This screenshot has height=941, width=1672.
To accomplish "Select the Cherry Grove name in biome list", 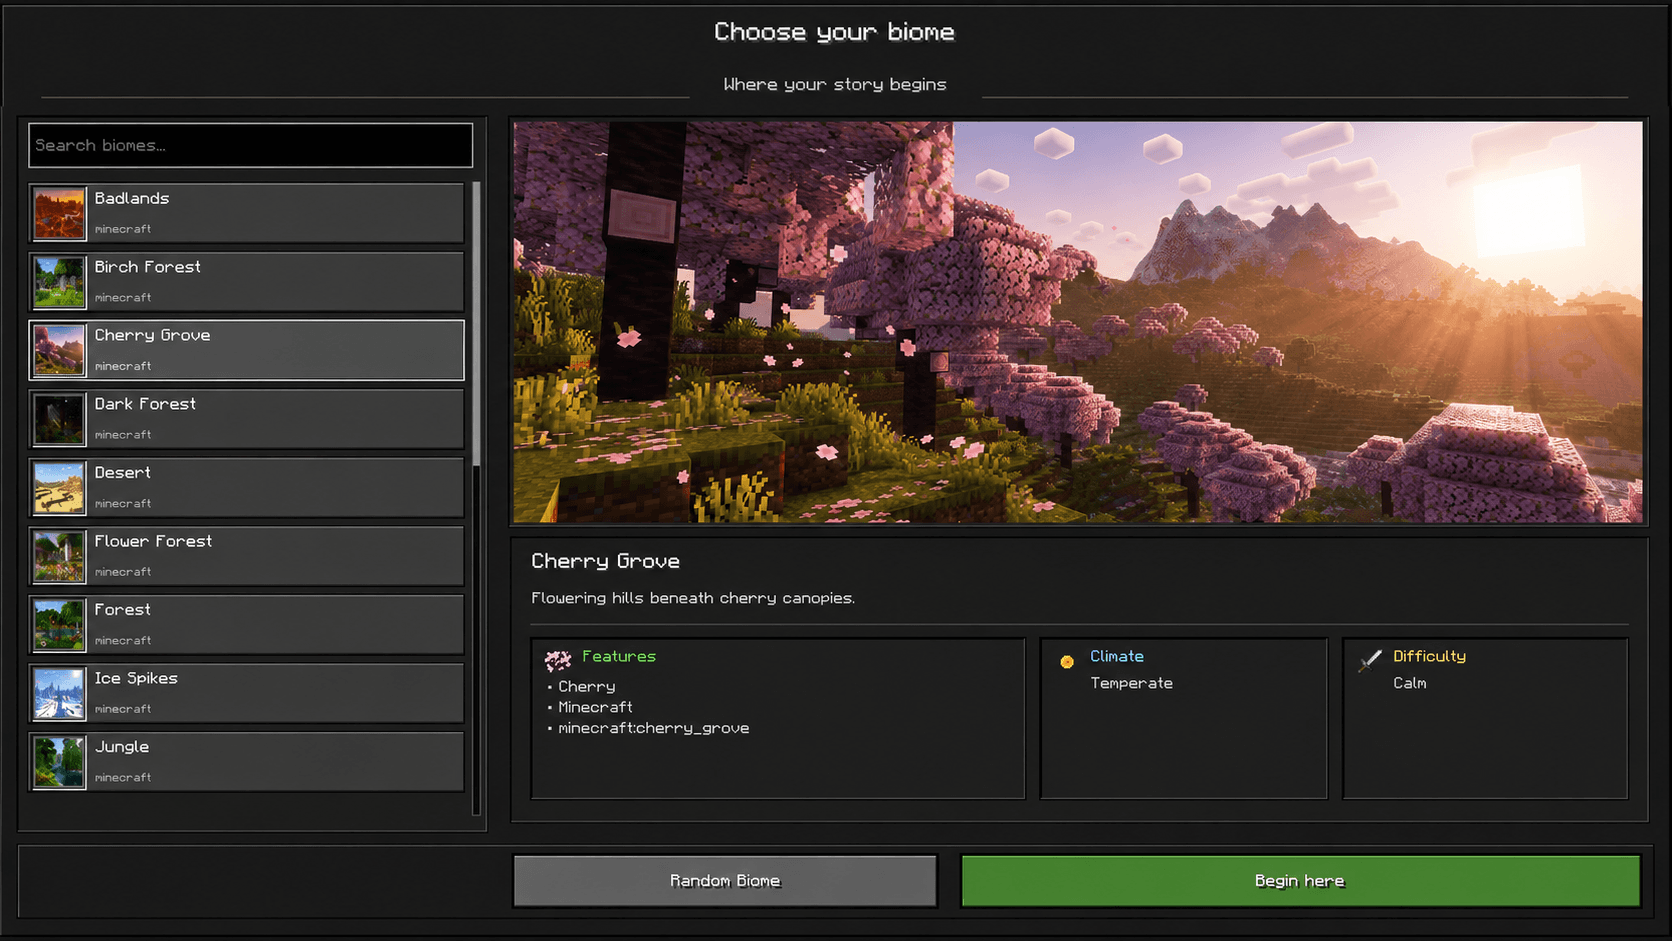I will (x=152, y=335).
